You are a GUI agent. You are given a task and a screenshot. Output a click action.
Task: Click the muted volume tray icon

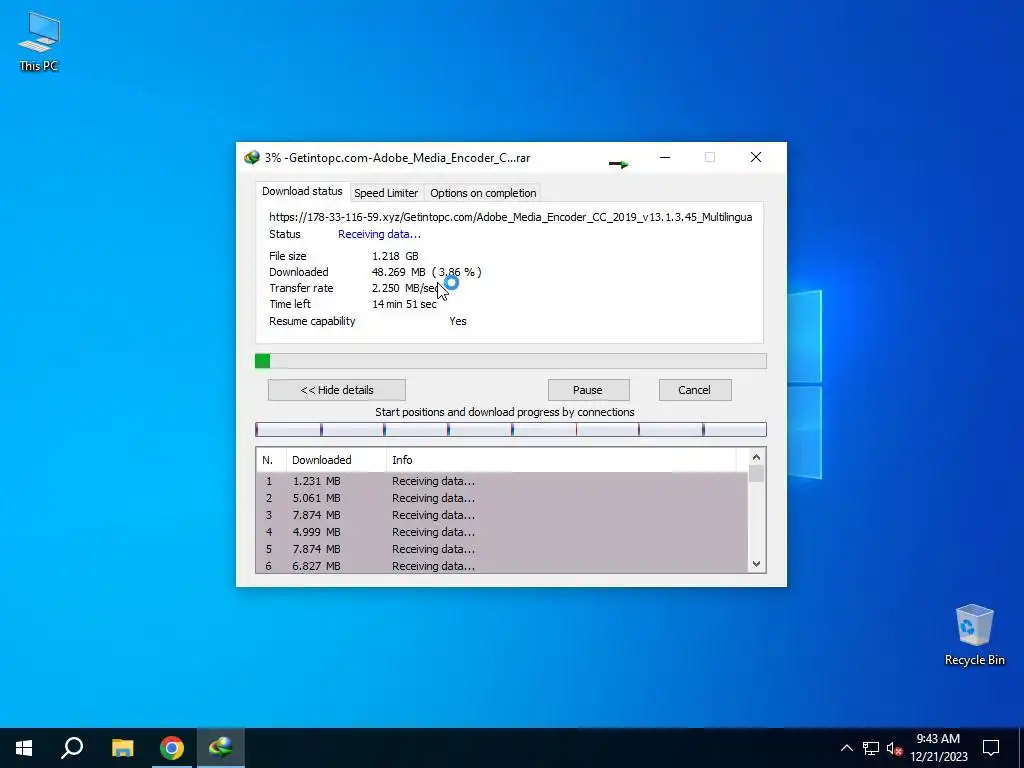click(x=894, y=748)
